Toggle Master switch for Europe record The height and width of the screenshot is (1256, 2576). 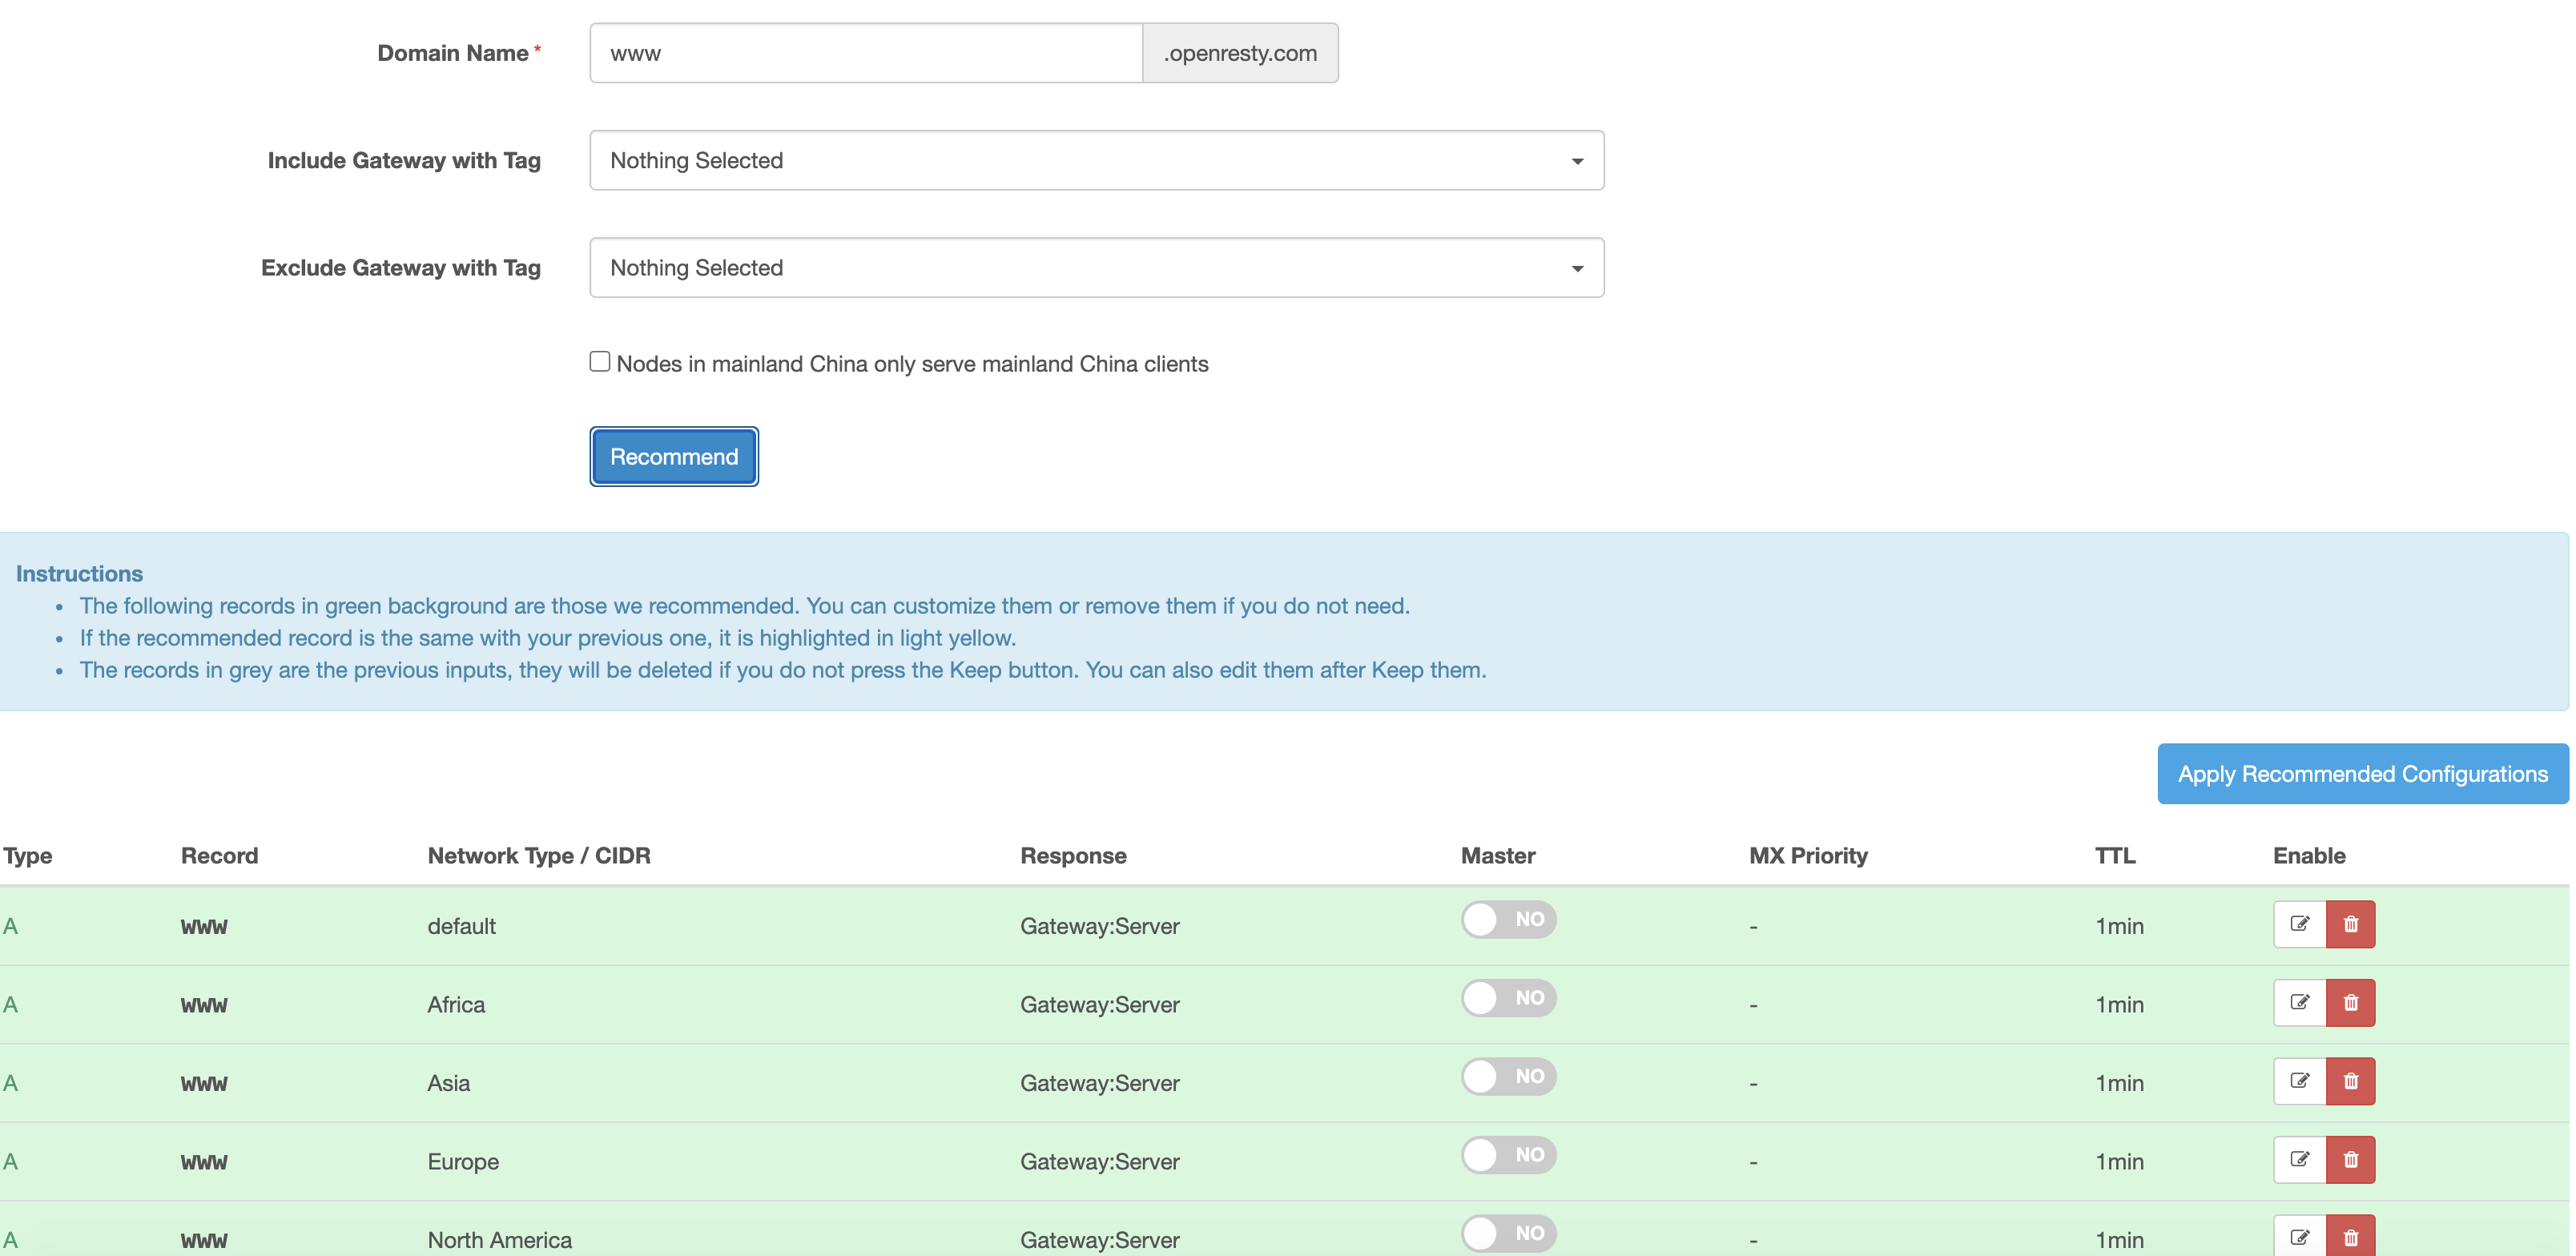click(1508, 1155)
